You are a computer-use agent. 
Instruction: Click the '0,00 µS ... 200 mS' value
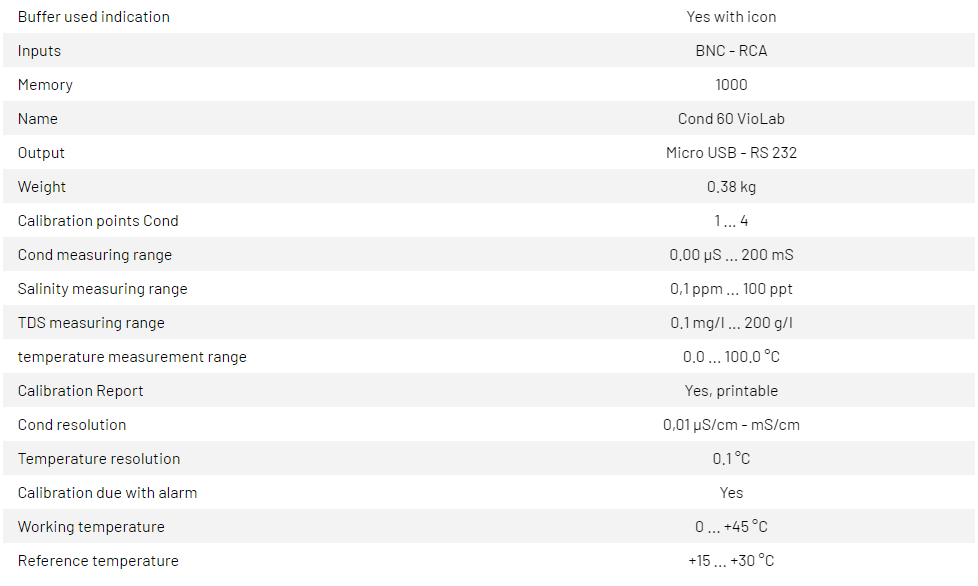click(731, 255)
